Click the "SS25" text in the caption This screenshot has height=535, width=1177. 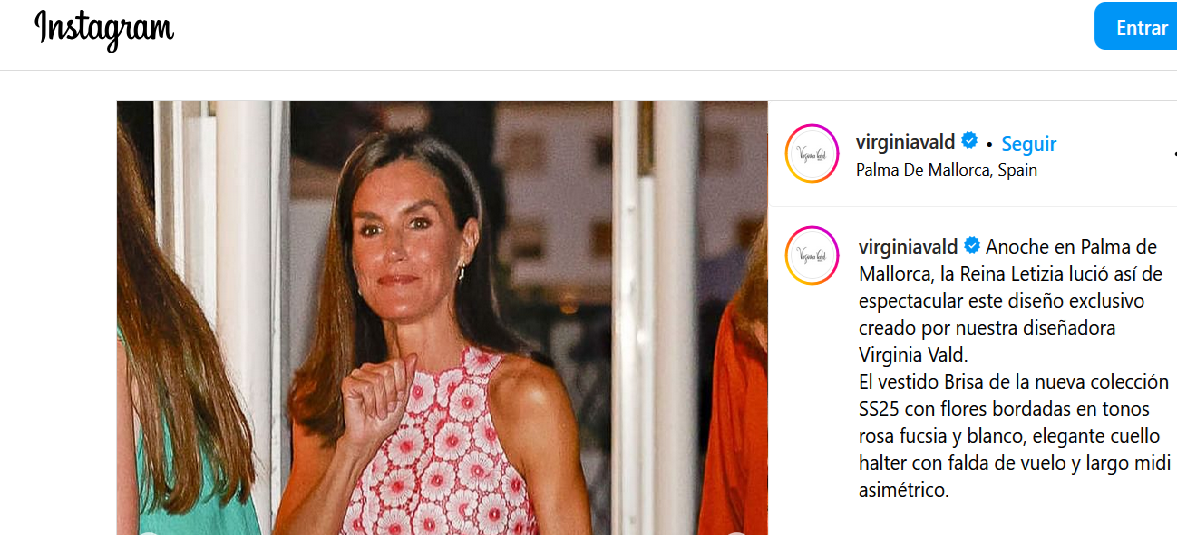879,408
